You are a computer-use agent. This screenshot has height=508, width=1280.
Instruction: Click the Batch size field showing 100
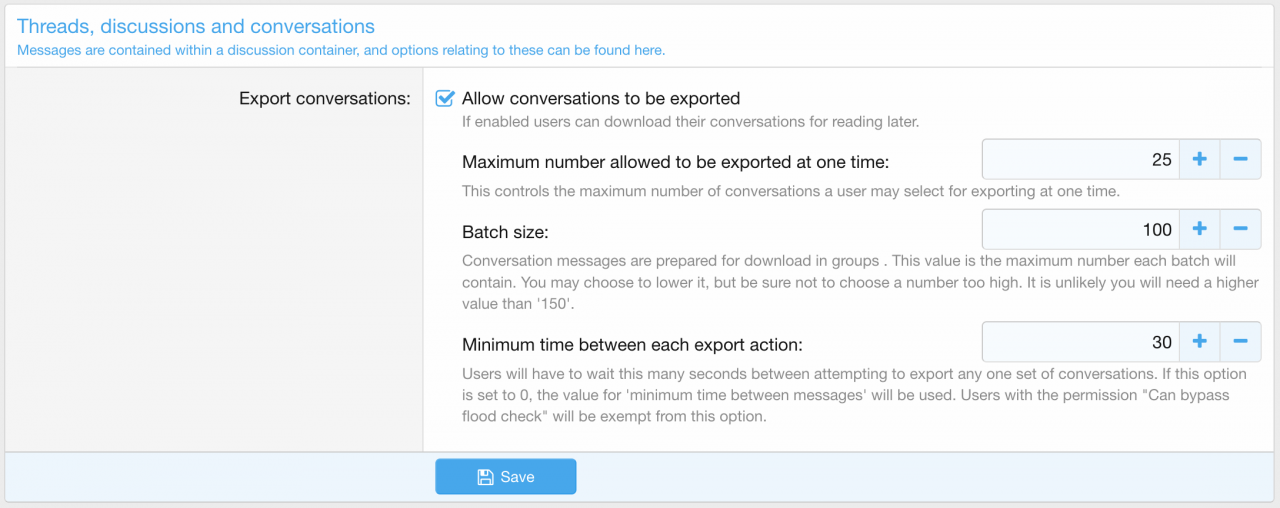click(x=1081, y=230)
